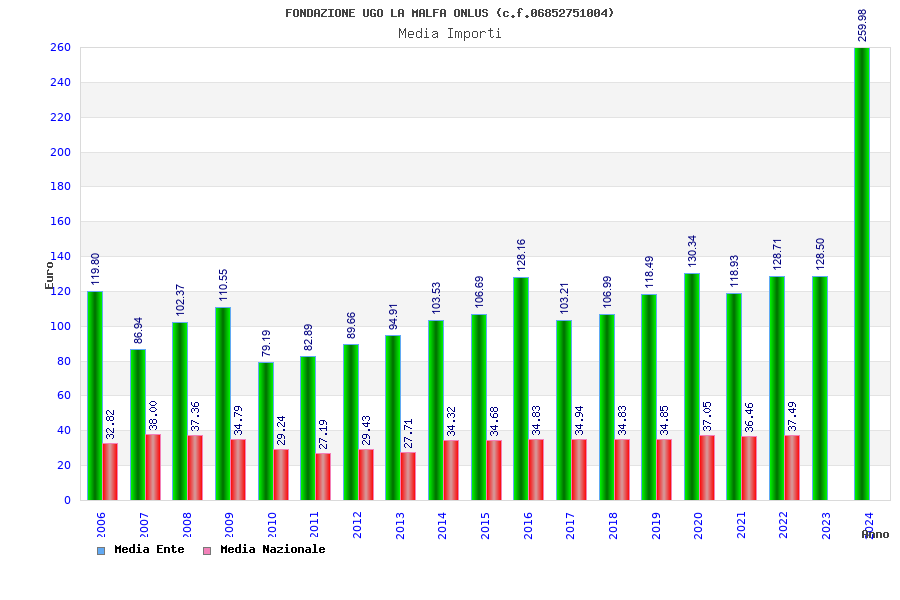Click the red 2022 bar valued 37.49
Screen dimensions: 900x600
[x=792, y=467]
